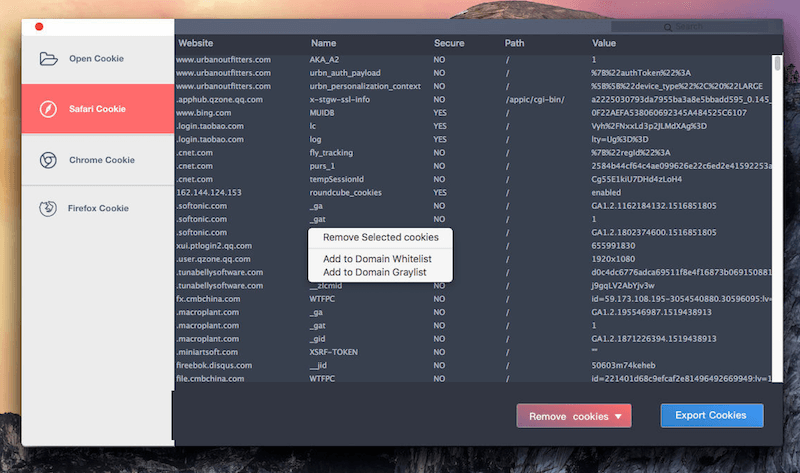
Task: Choose Add to Domain Whitelist
Action: click(377, 259)
